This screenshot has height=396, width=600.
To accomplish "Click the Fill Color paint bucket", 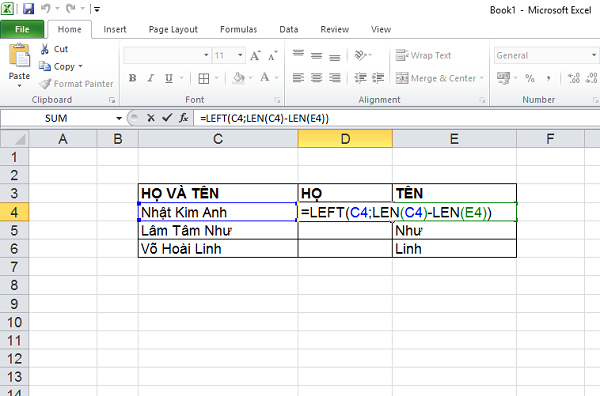I will (238, 78).
